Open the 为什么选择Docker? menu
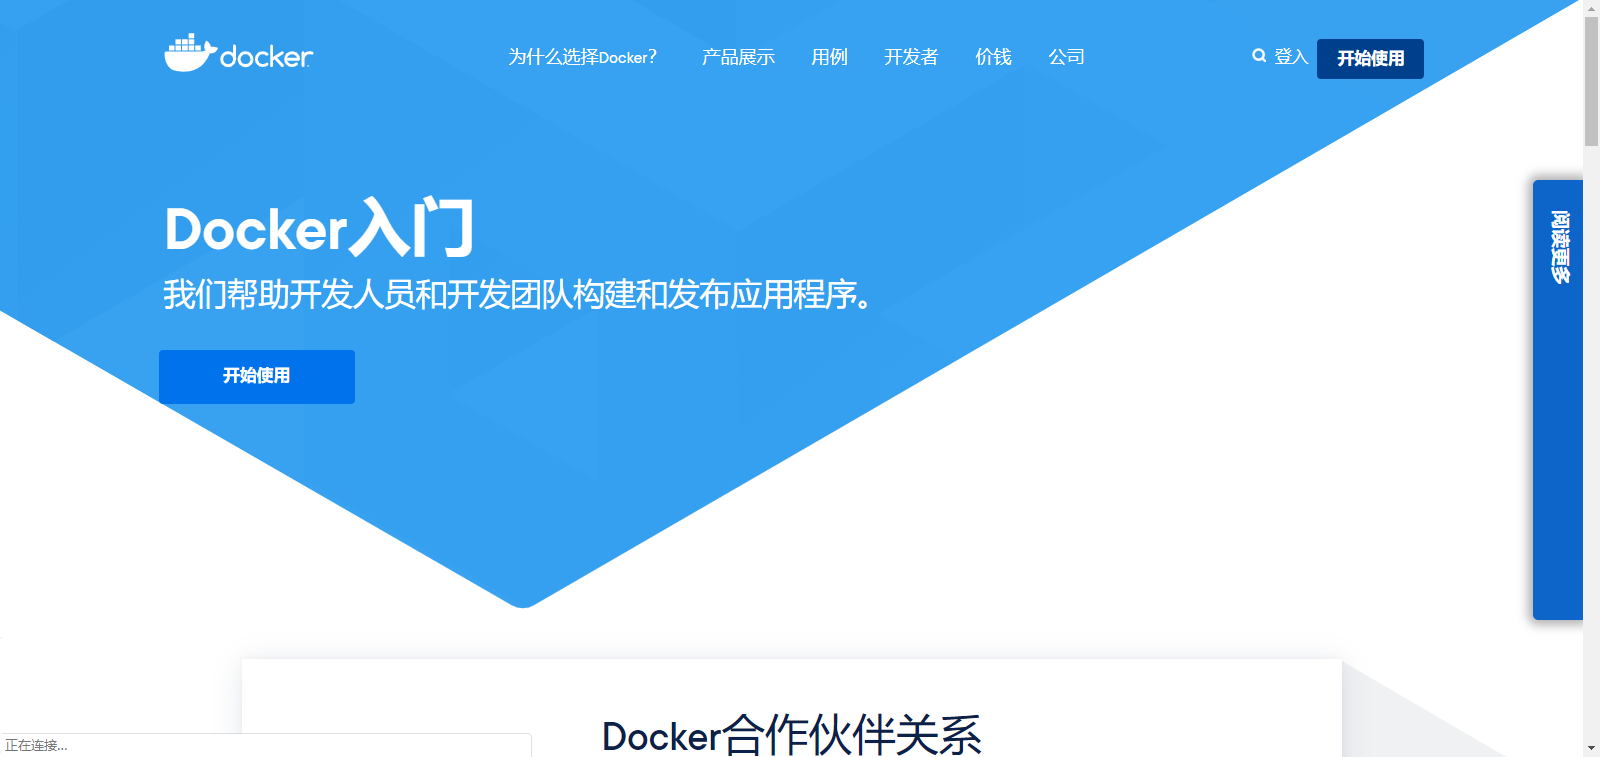This screenshot has height=757, width=1600. click(x=582, y=57)
